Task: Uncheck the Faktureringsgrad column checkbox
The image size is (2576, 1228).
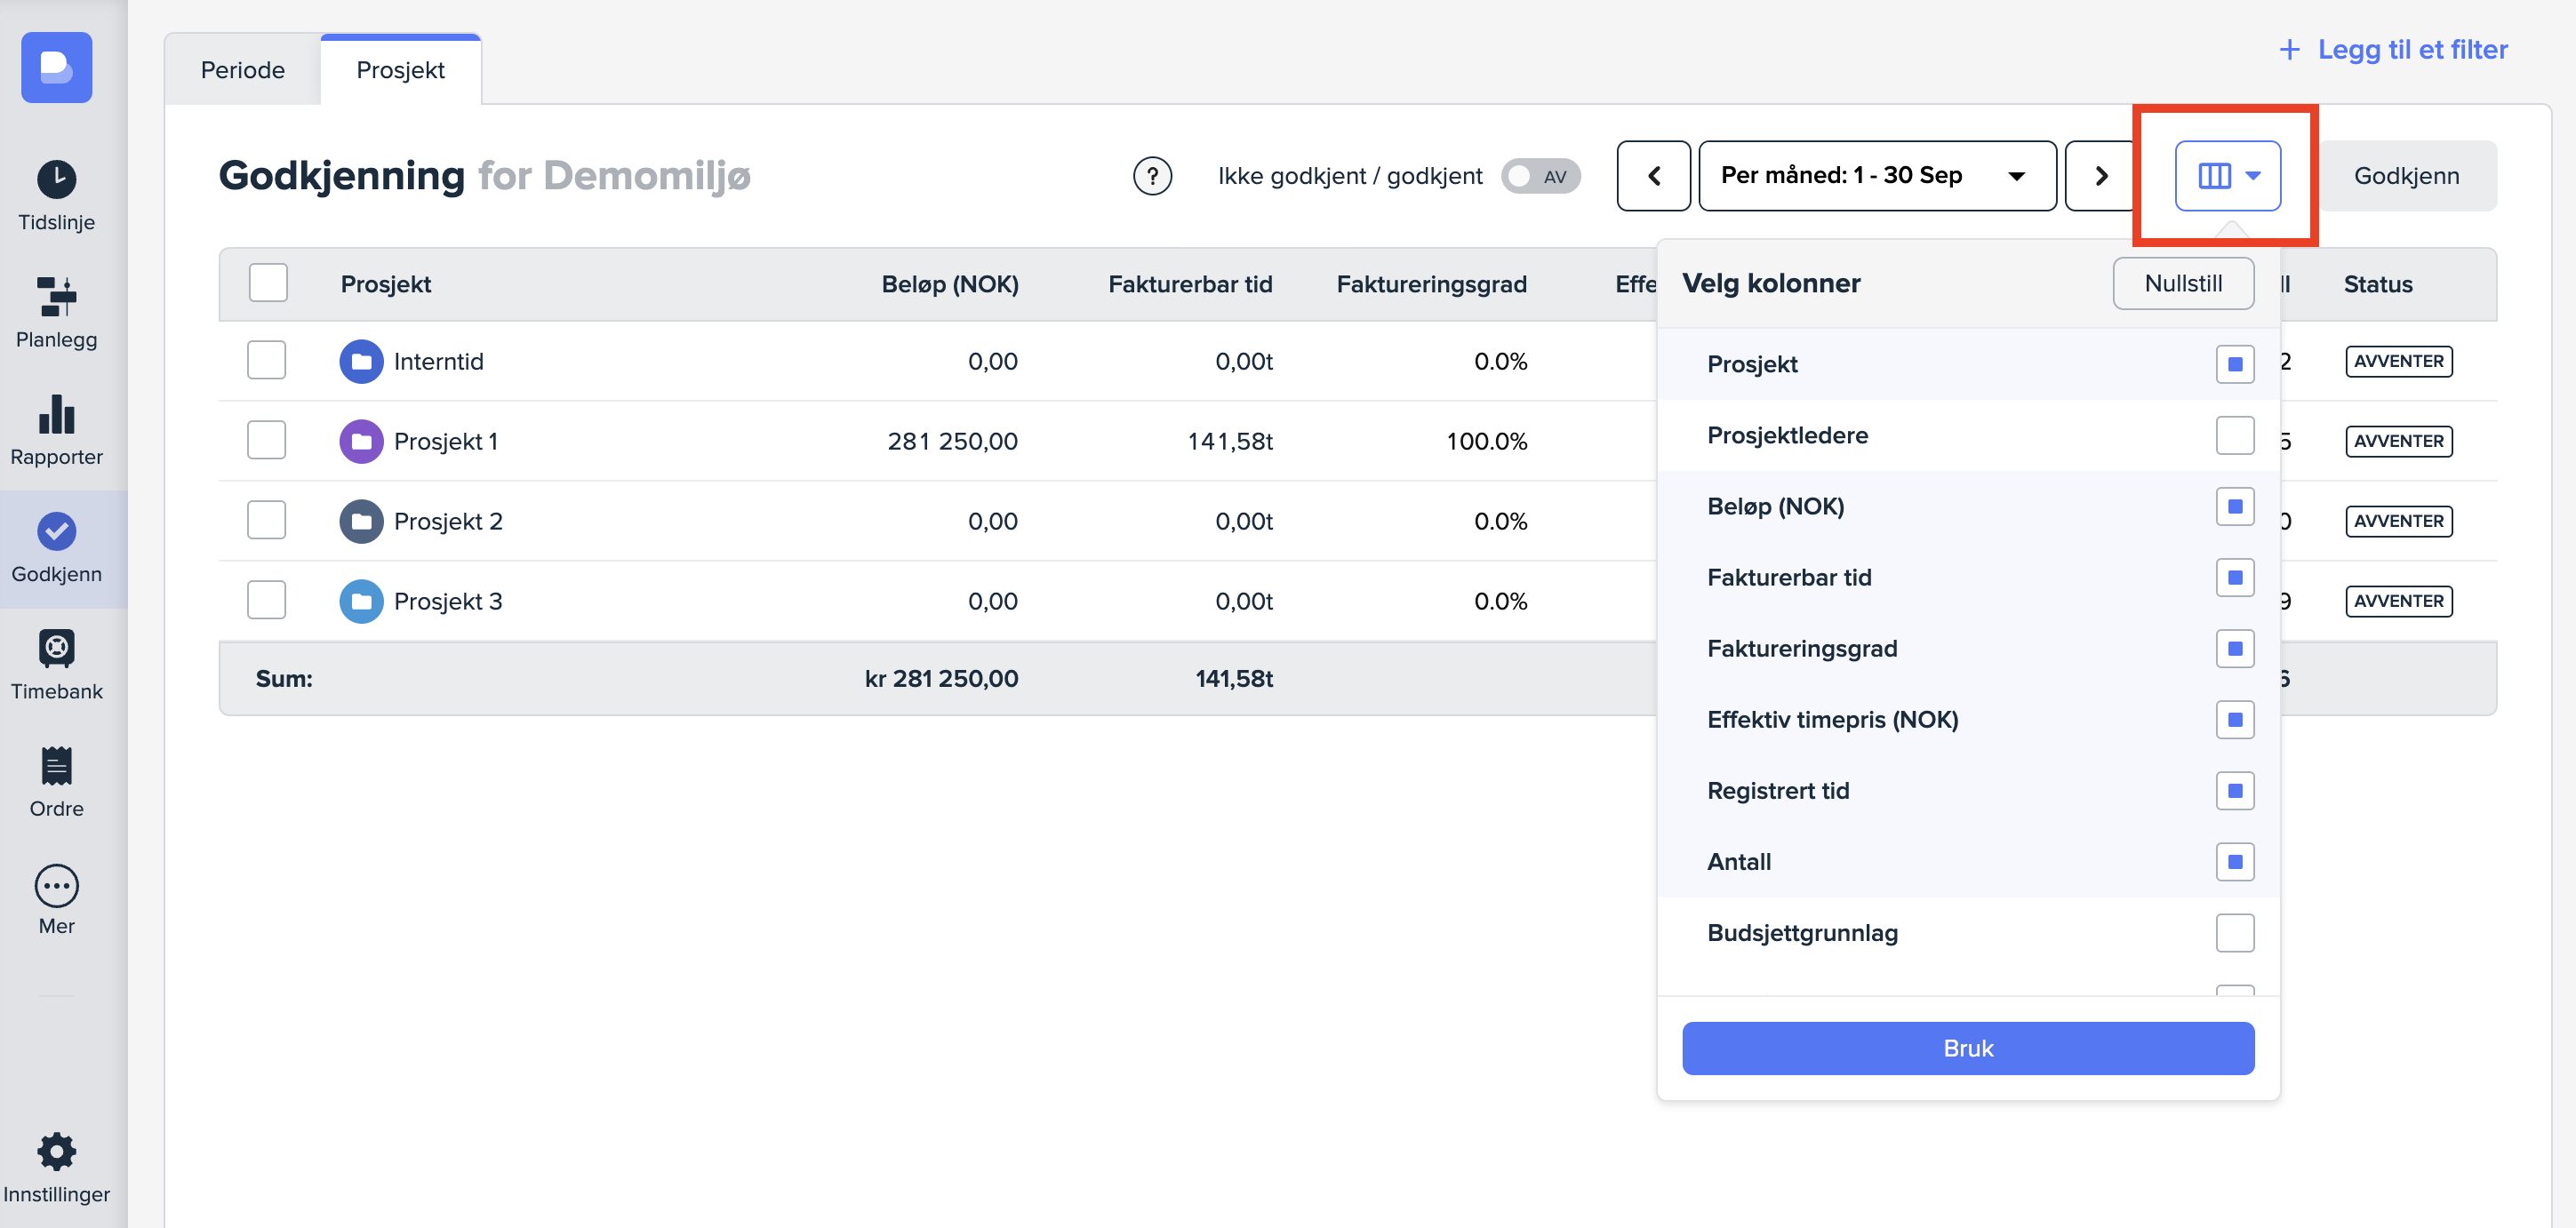Action: pyautogui.click(x=2233, y=649)
